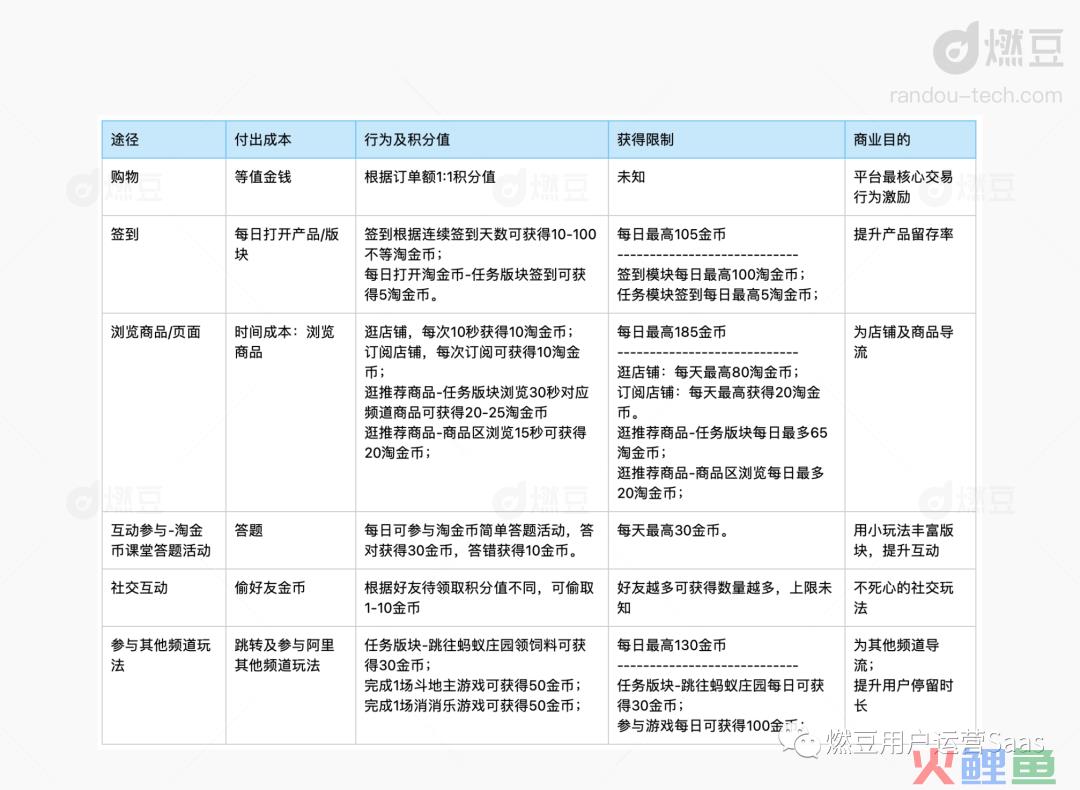Click the text '逛推荐商品-任务版块每日最多65淘金币'
This screenshot has width=1080, height=790.
click(x=723, y=443)
